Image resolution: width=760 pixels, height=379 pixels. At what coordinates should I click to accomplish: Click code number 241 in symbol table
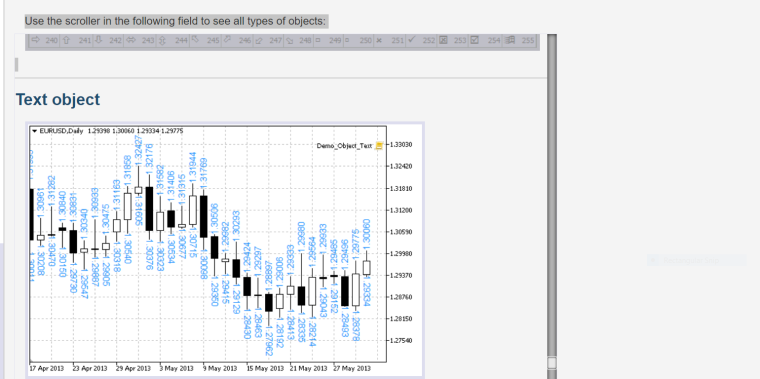click(85, 41)
